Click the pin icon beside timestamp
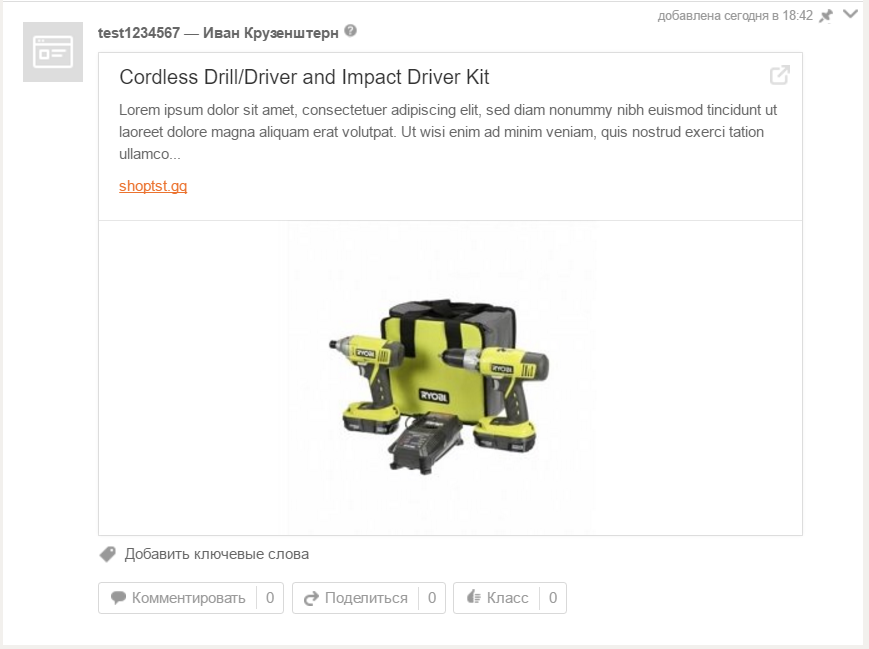Screen dimensions: 869x649 pos(826,16)
